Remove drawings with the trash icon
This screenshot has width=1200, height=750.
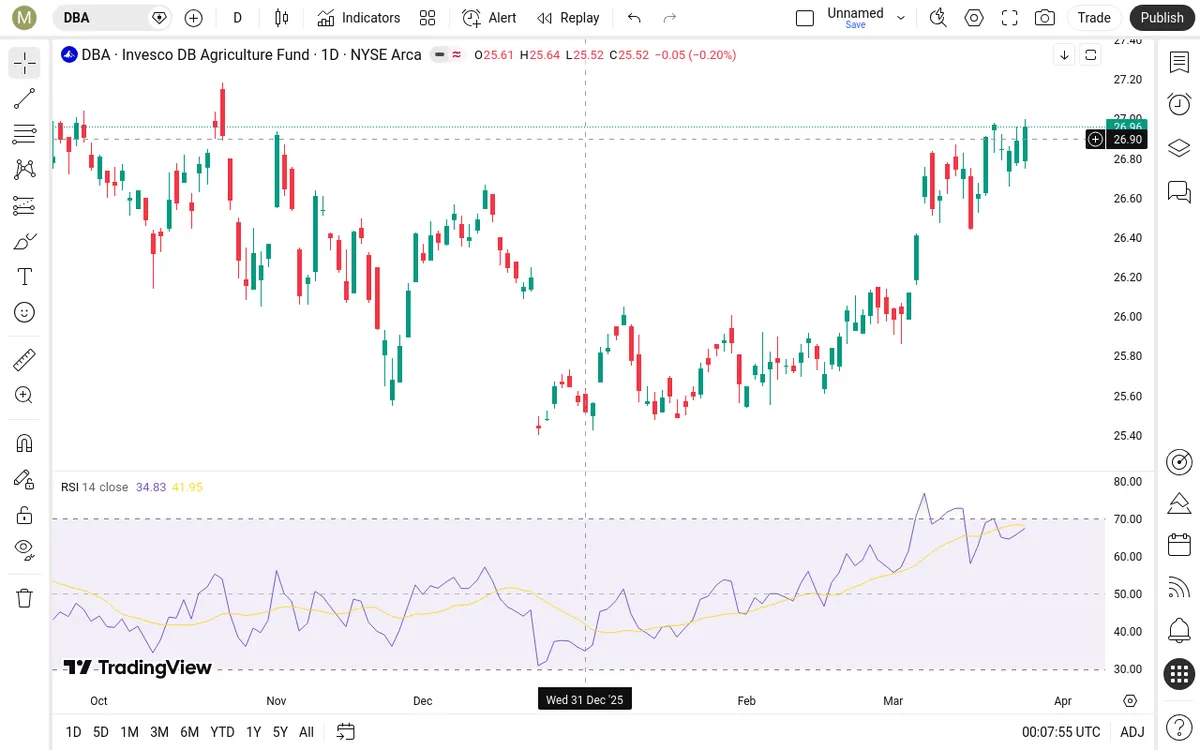coord(25,598)
